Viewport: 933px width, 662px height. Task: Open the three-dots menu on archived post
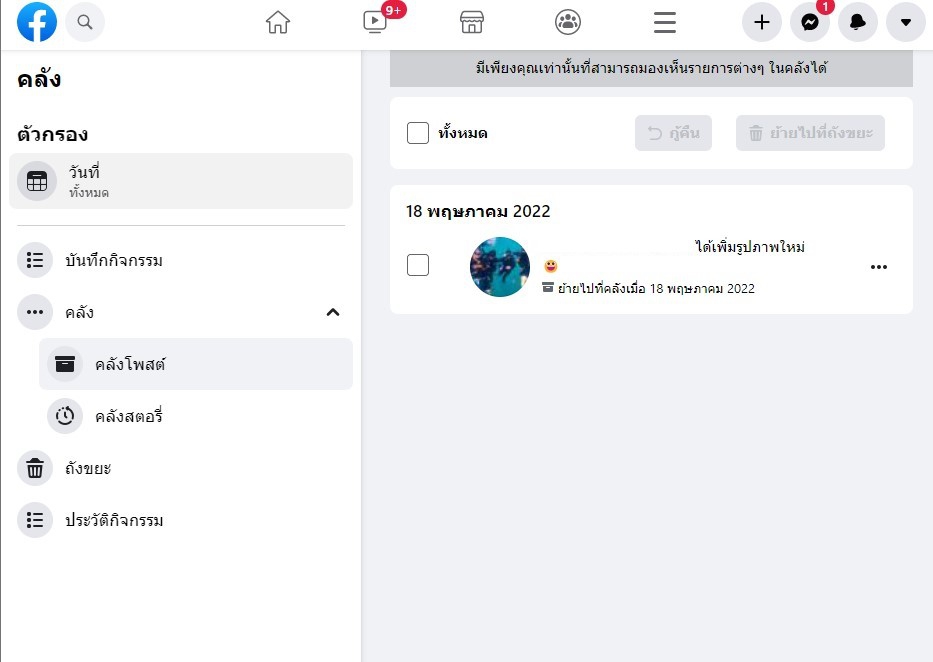point(879,267)
